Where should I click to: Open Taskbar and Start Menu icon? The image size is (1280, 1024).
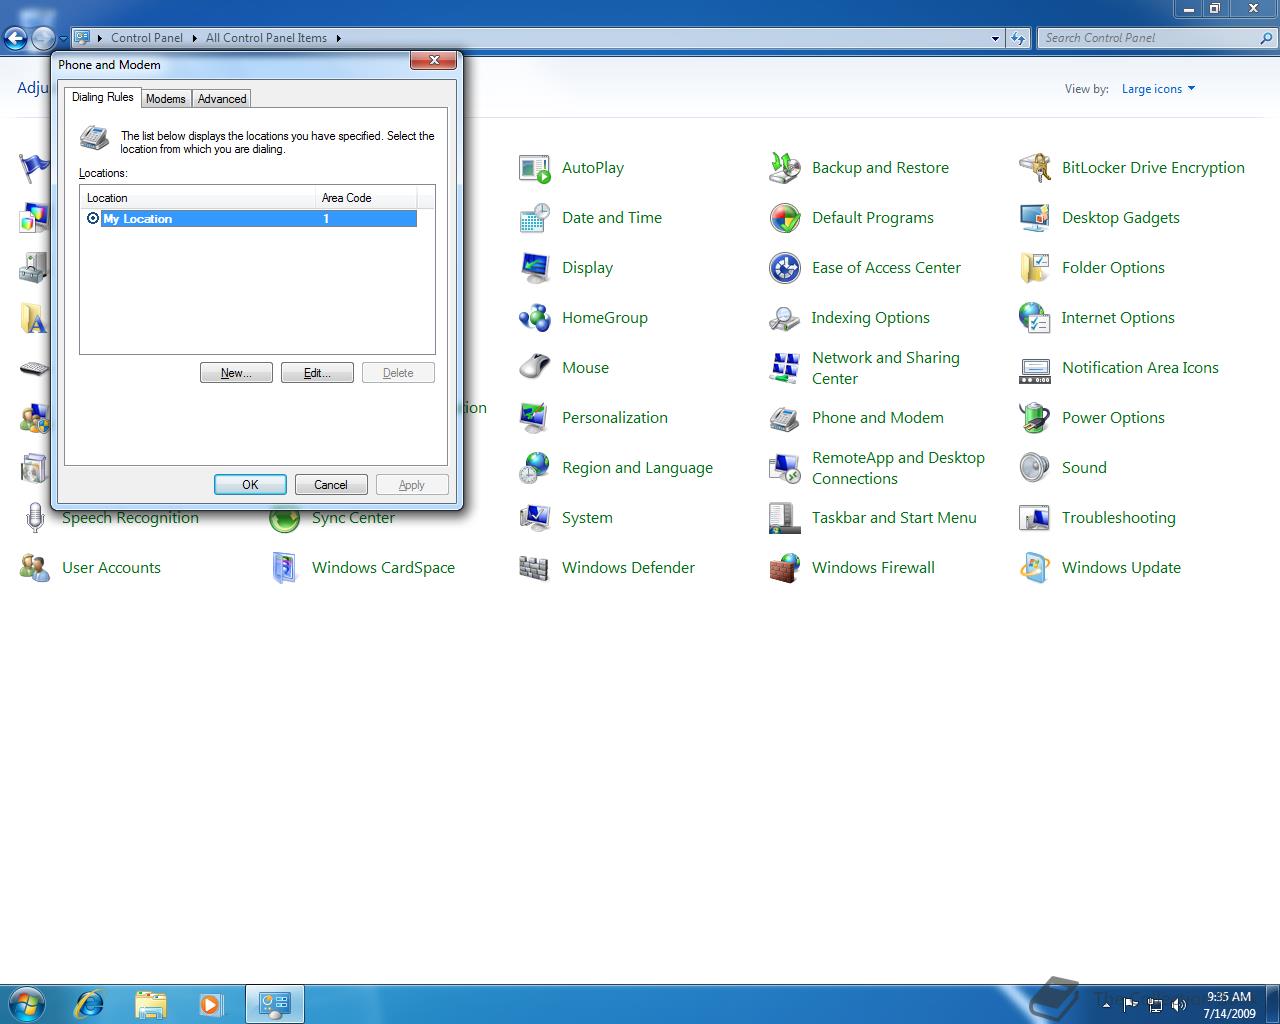pos(784,518)
